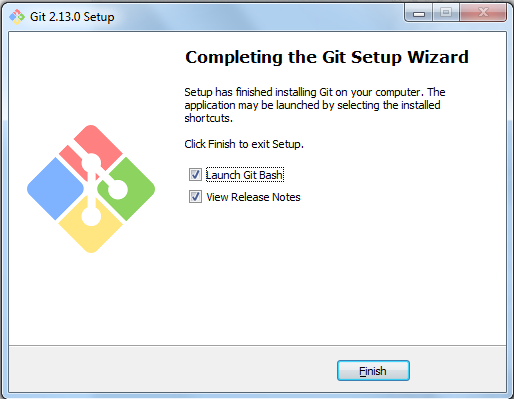Click the disabled maximize window button
The height and width of the screenshot is (399, 514).
(x=446, y=13)
